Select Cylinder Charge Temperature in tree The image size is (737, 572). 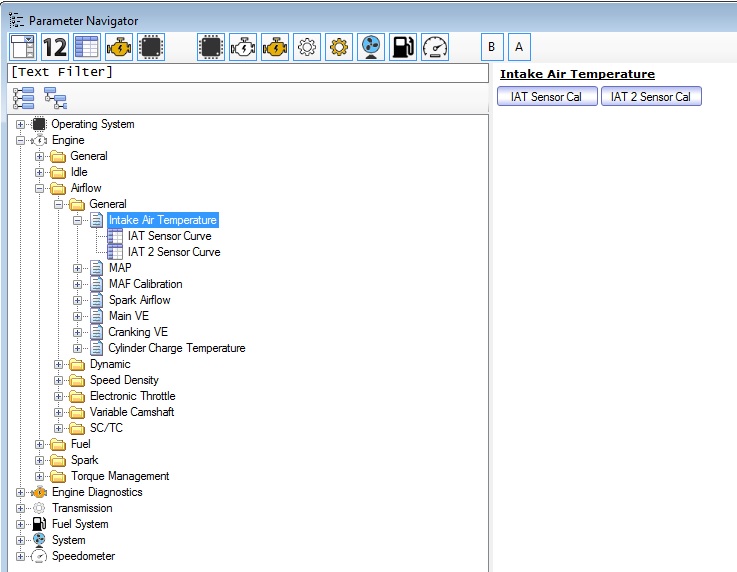(176, 348)
